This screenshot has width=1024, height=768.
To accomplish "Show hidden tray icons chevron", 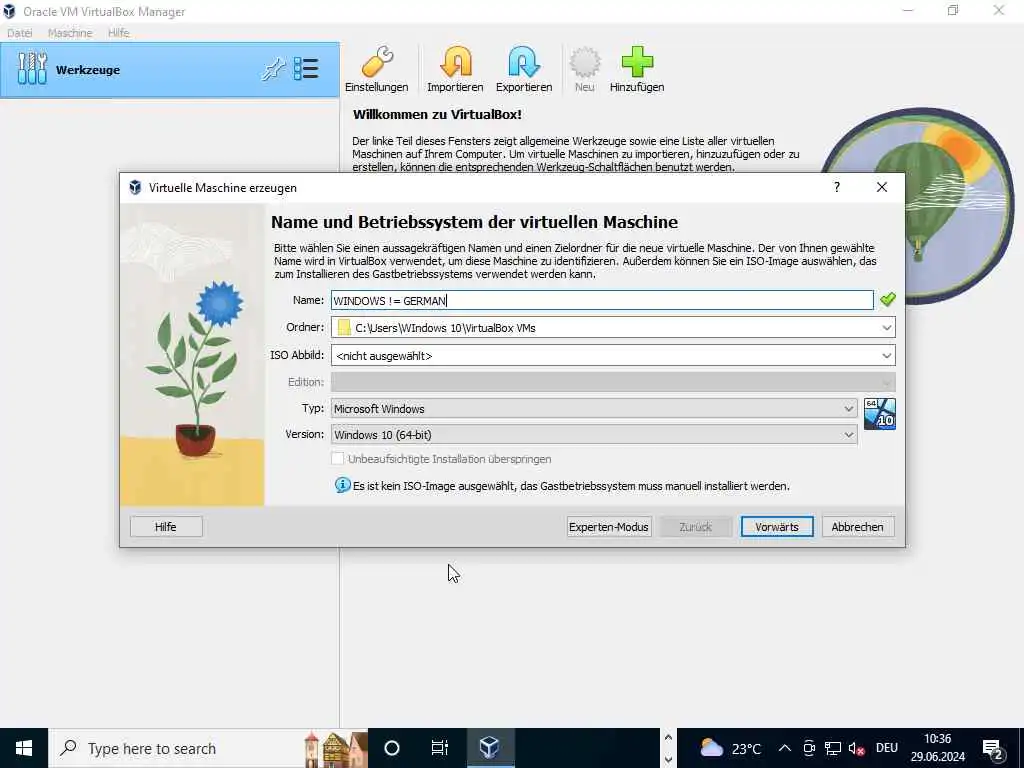I will pyautogui.click(x=784, y=748).
